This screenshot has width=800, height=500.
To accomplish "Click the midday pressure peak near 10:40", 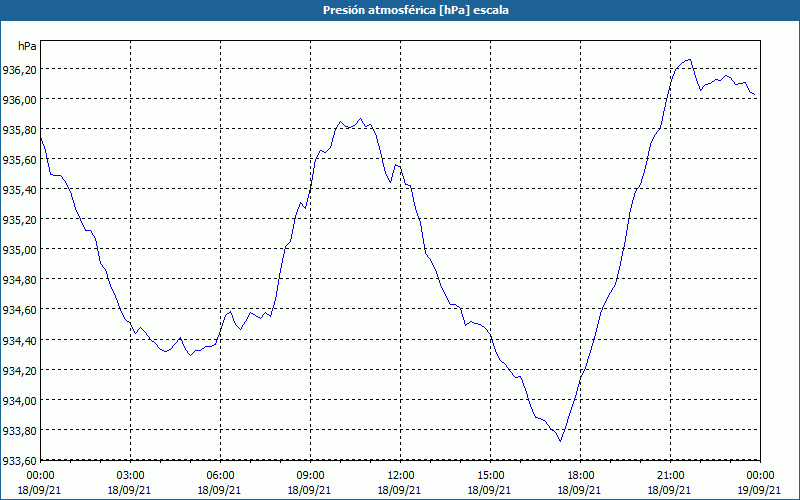I will 360,118.
